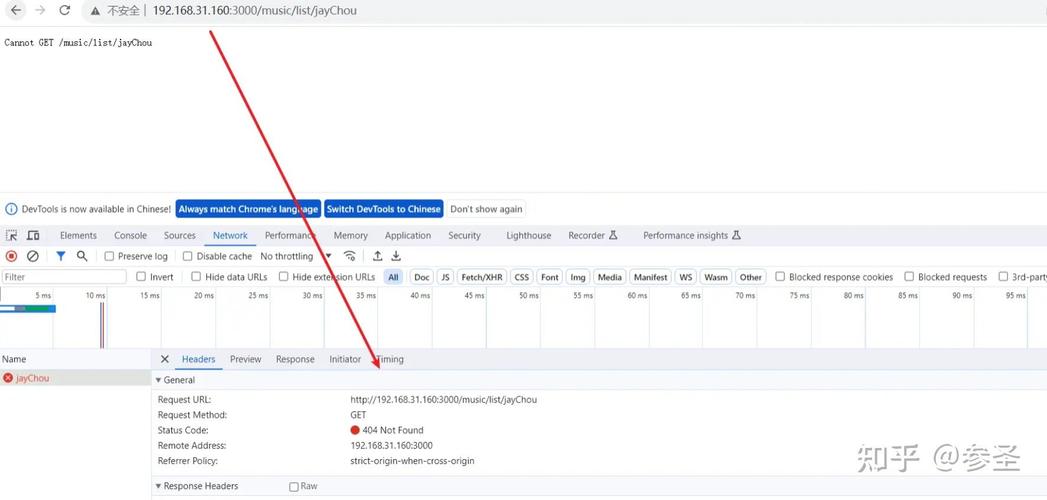Open network conditions wifi icon

pos(349,256)
